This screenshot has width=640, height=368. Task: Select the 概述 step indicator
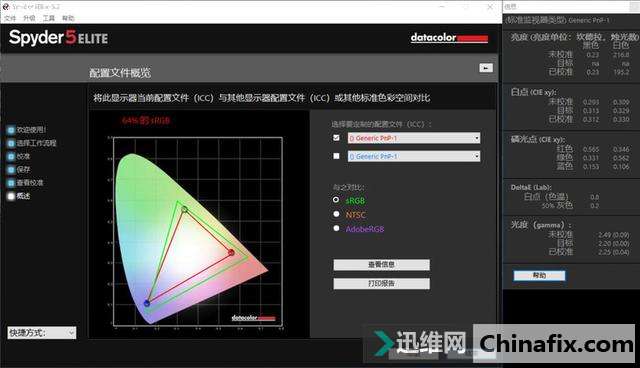[11, 196]
